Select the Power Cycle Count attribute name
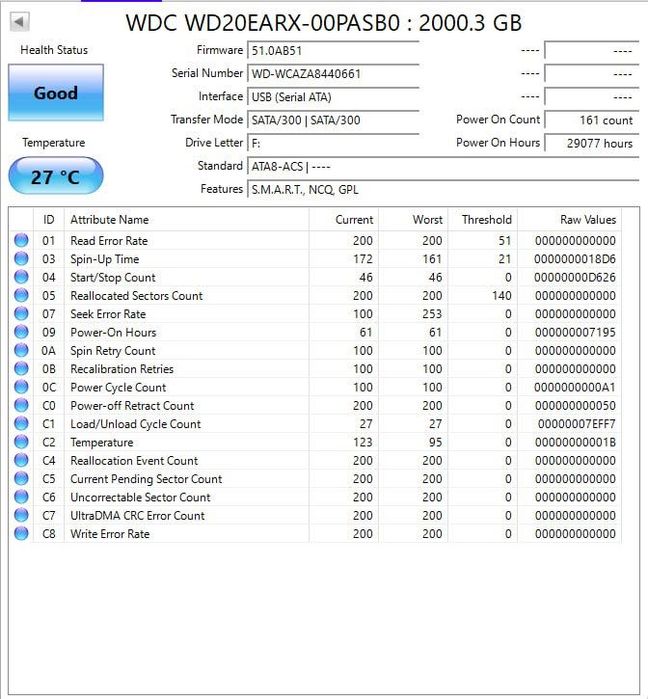The height and width of the screenshot is (699, 648). pyautogui.click(x=118, y=387)
